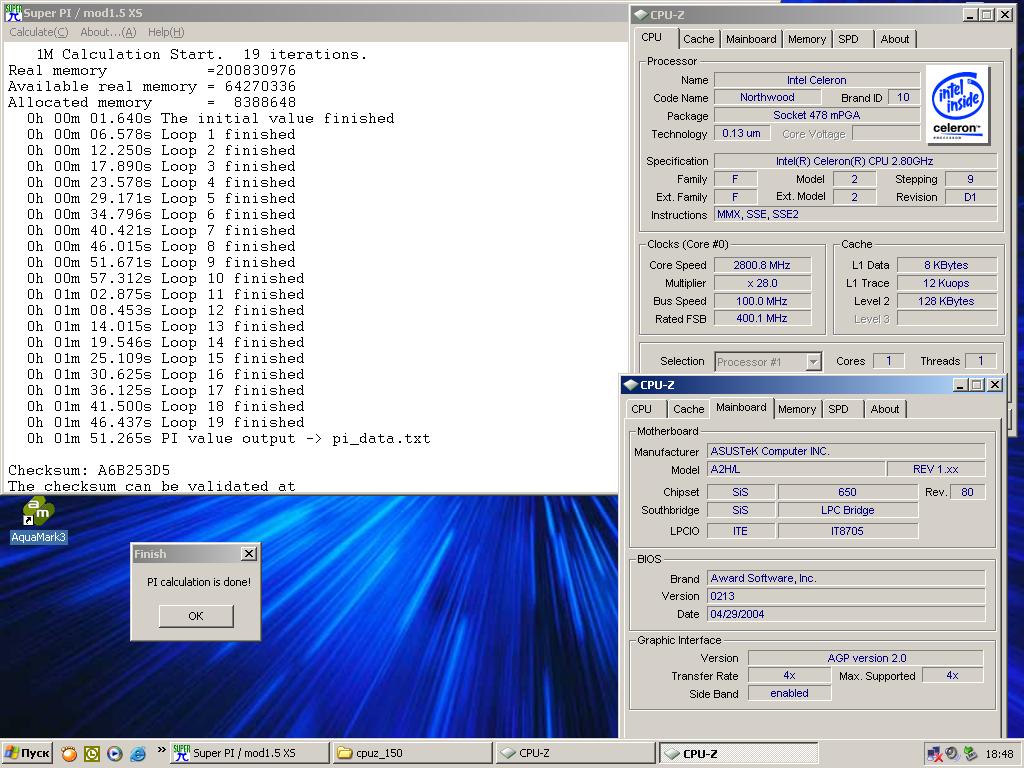The width and height of the screenshot is (1024, 768).
Task: Select the Mainboard tab in the lower CPU-Z window
Action: (741, 408)
